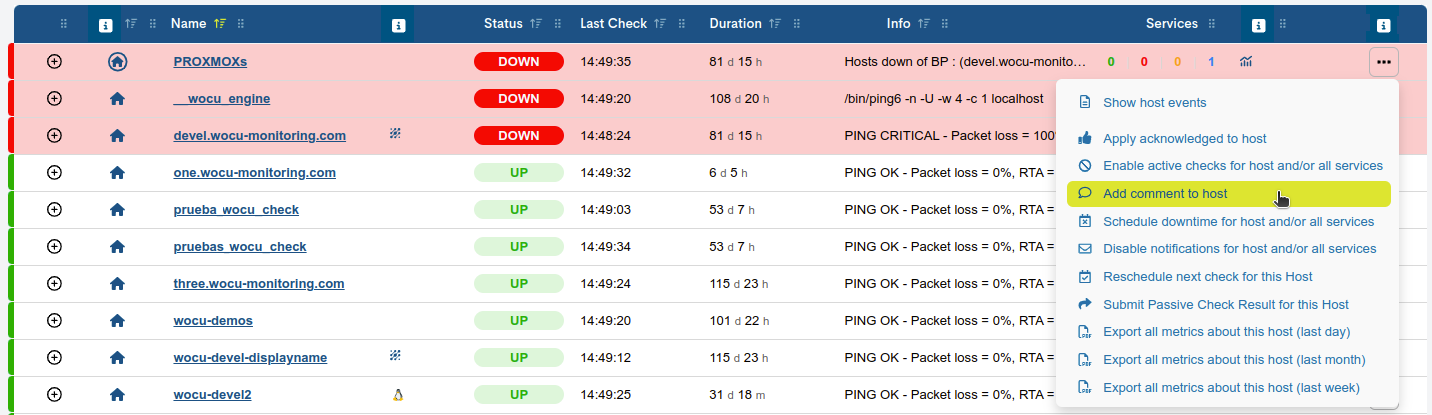Open the __wocu_engine host link

[x=221, y=98]
